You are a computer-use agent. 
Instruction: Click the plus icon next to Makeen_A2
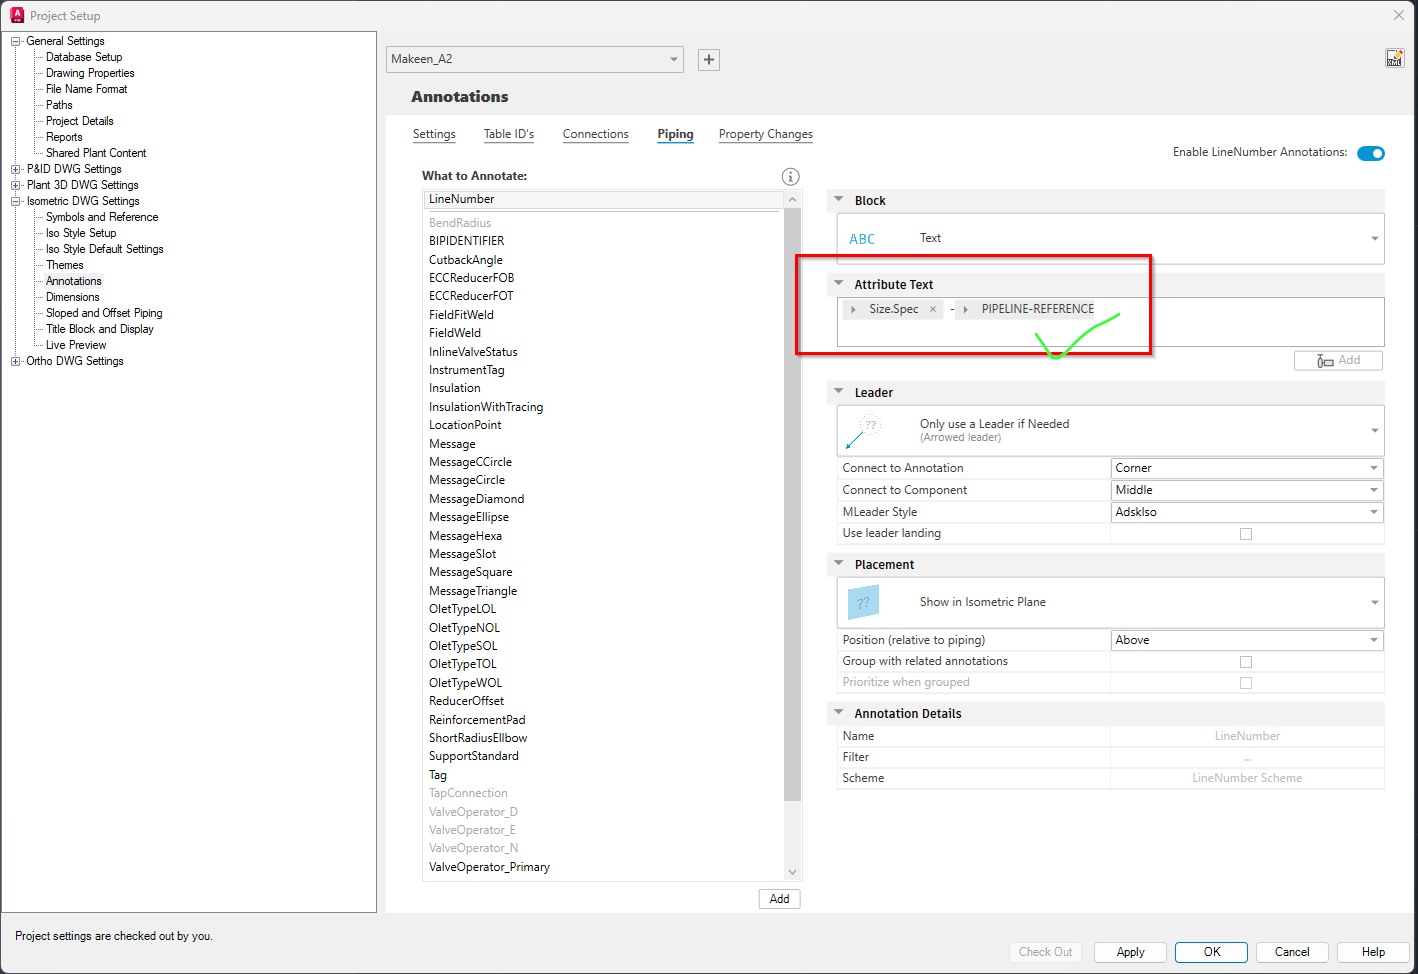coord(708,59)
